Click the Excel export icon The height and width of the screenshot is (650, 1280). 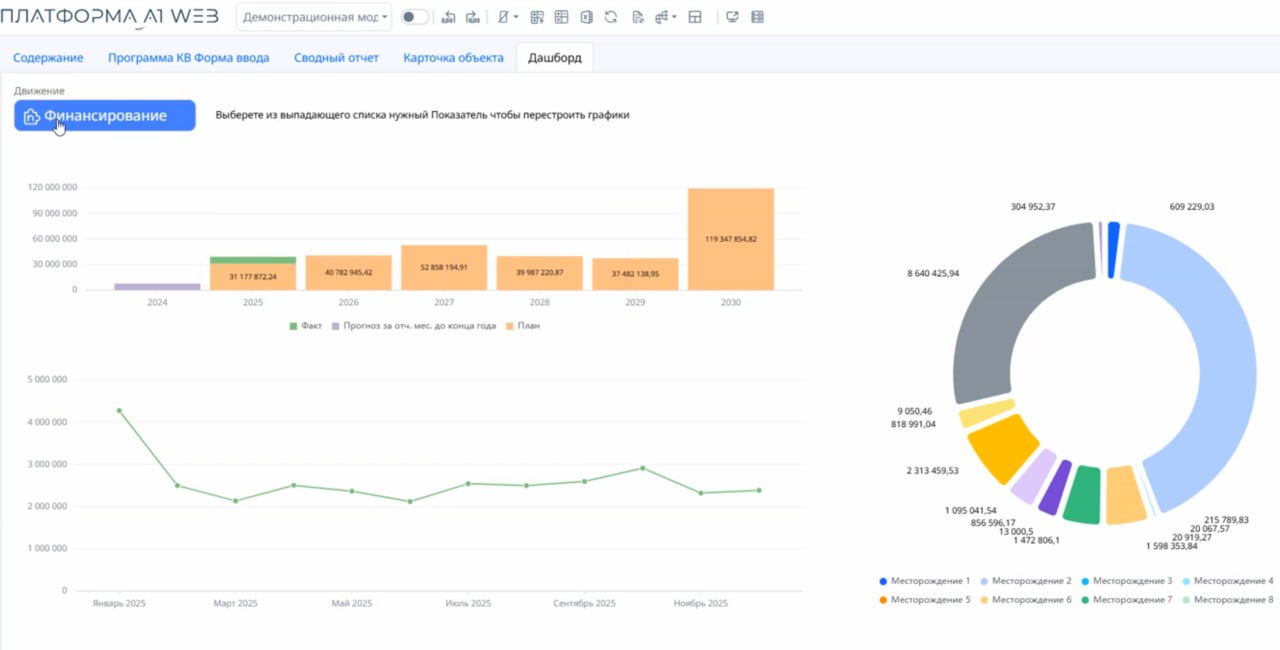(586, 17)
